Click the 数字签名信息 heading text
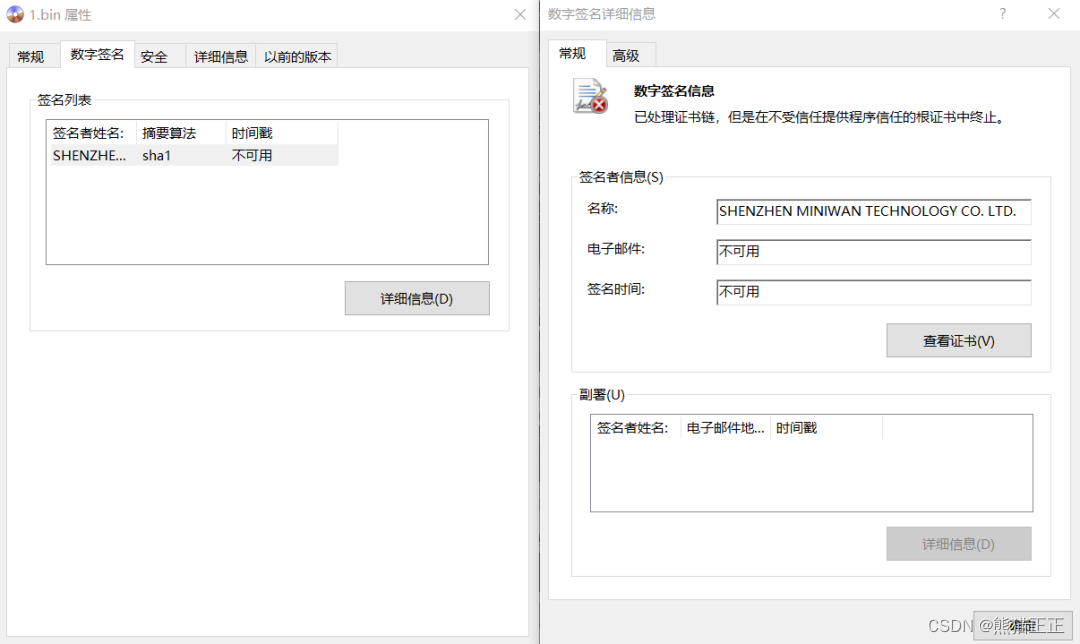This screenshot has height=644, width=1080. tap(674, 91)
